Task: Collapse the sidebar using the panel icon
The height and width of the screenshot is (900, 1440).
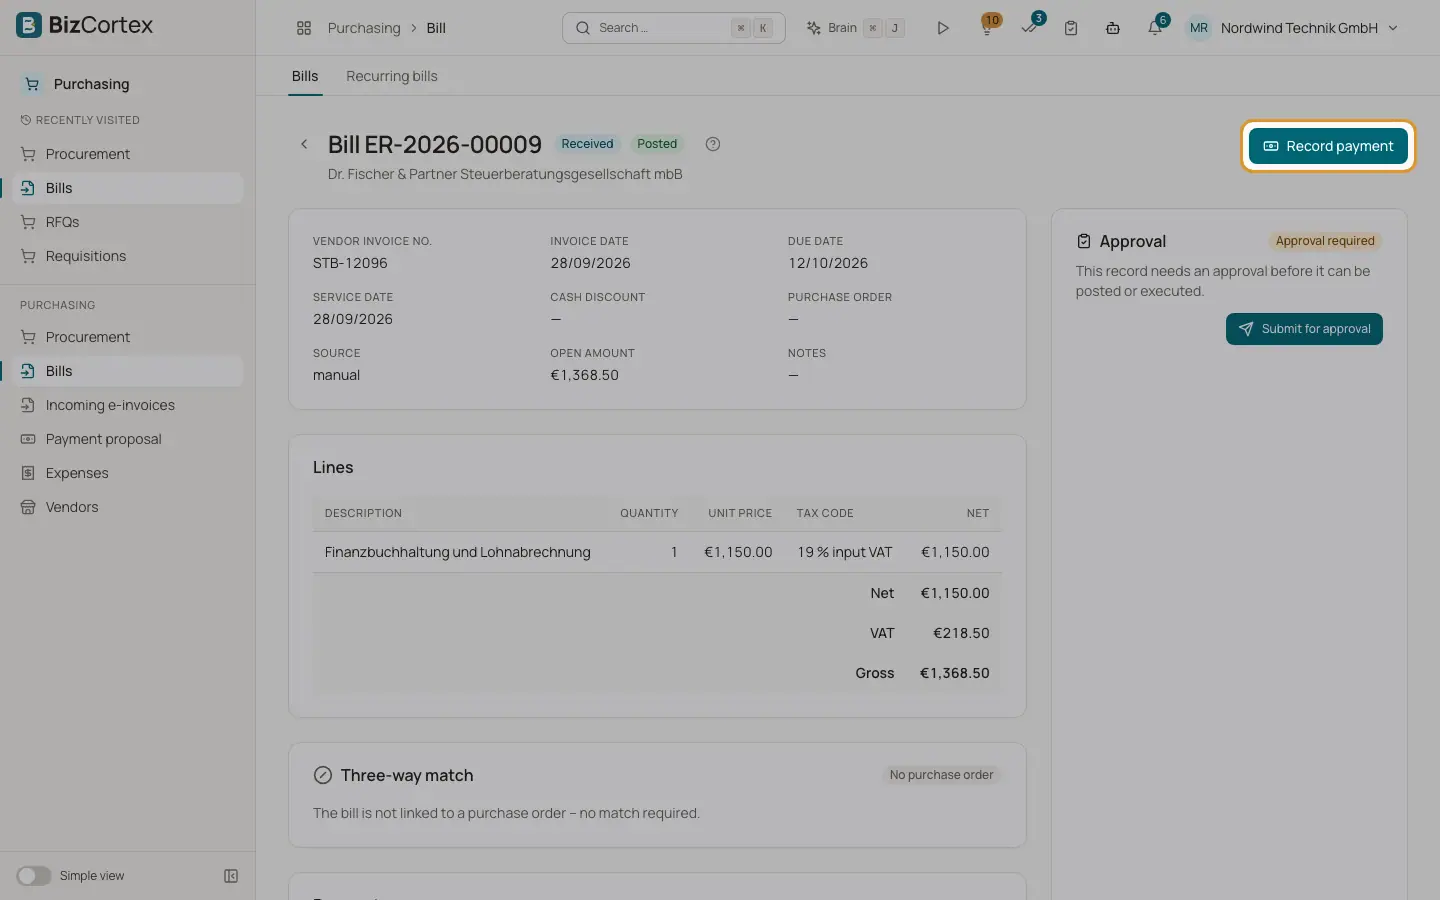Action: point(231,876)
